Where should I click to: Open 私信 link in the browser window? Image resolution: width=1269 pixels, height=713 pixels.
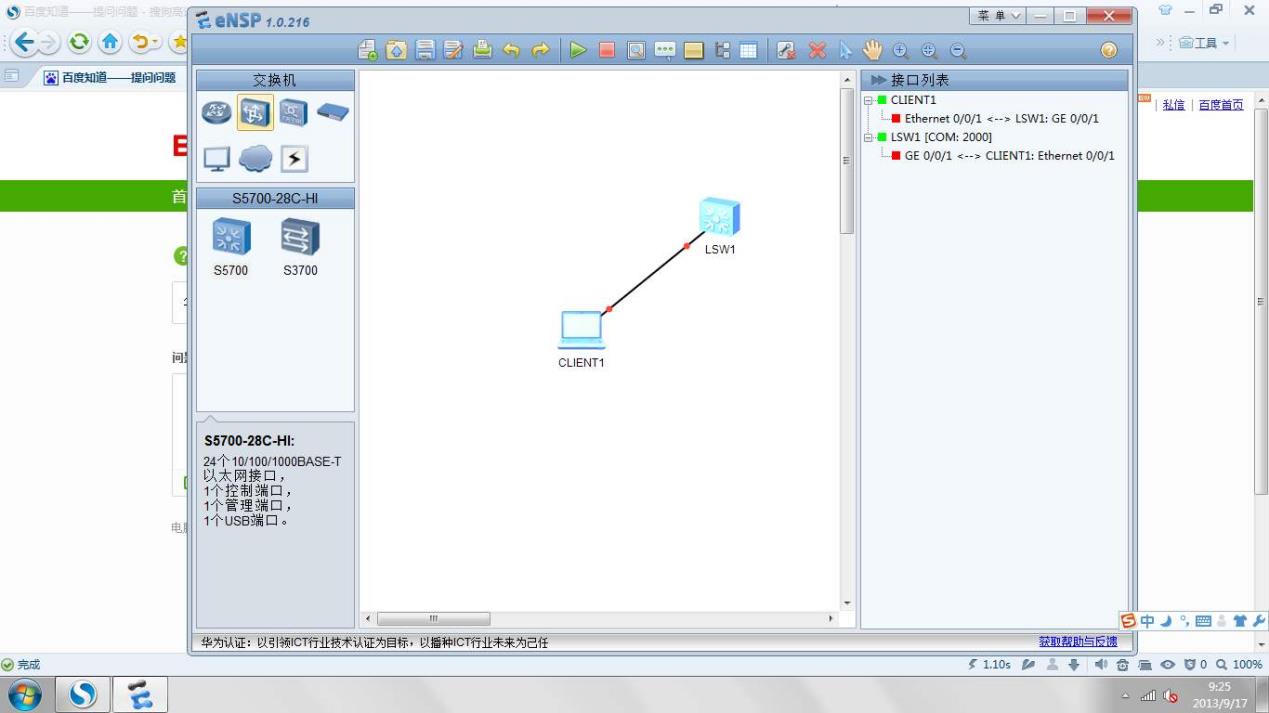click(1173, 105)
